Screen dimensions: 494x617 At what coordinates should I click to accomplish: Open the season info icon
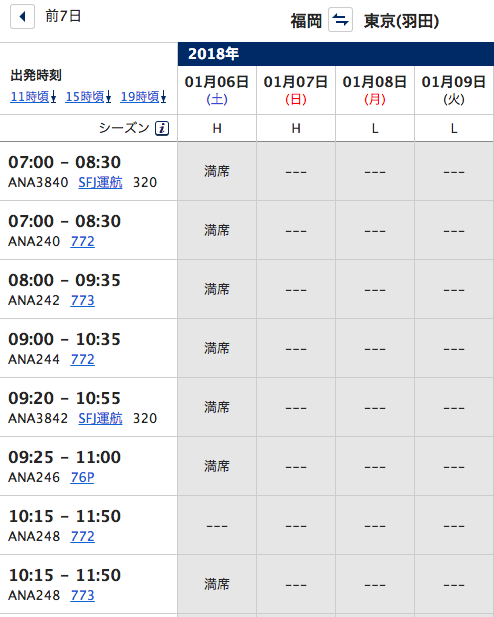click(x=162, y=128)
